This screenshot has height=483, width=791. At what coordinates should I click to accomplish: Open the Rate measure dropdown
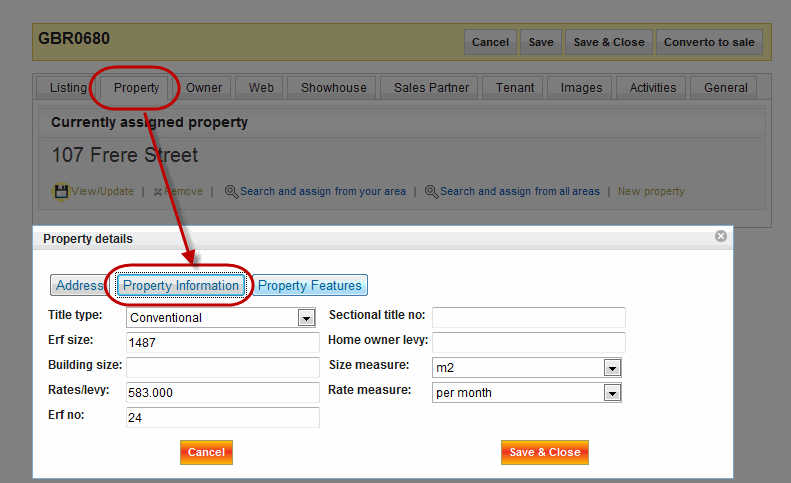coord(612,393)
